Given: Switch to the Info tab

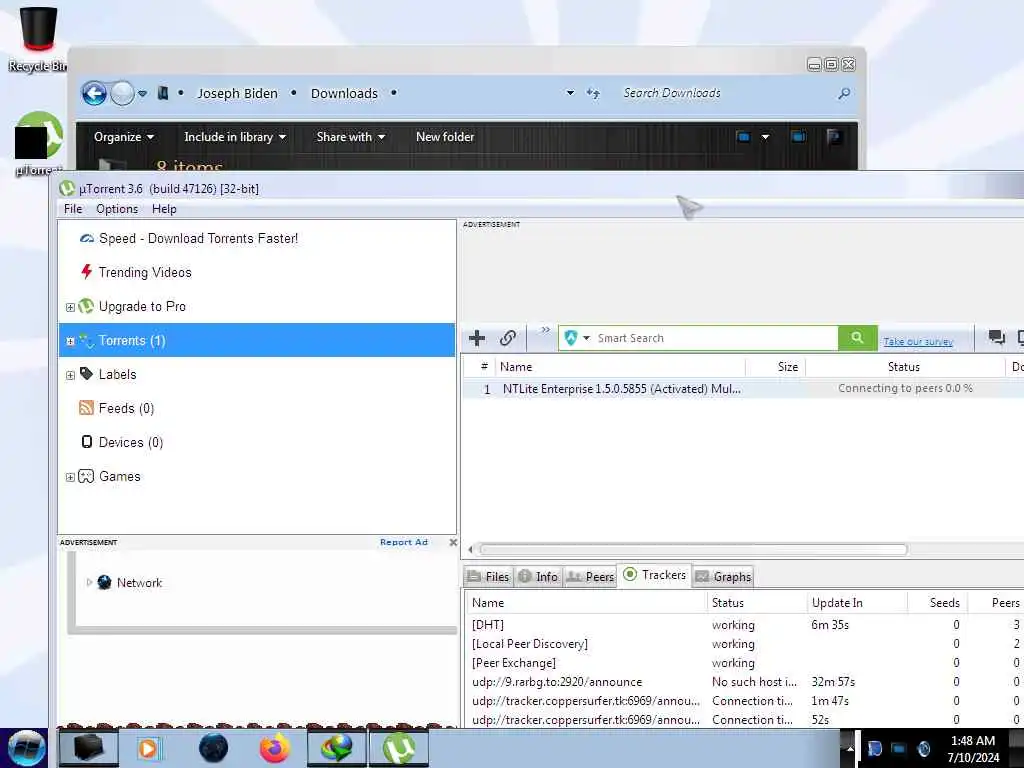Looking at the screenshot, I should 538,577.
